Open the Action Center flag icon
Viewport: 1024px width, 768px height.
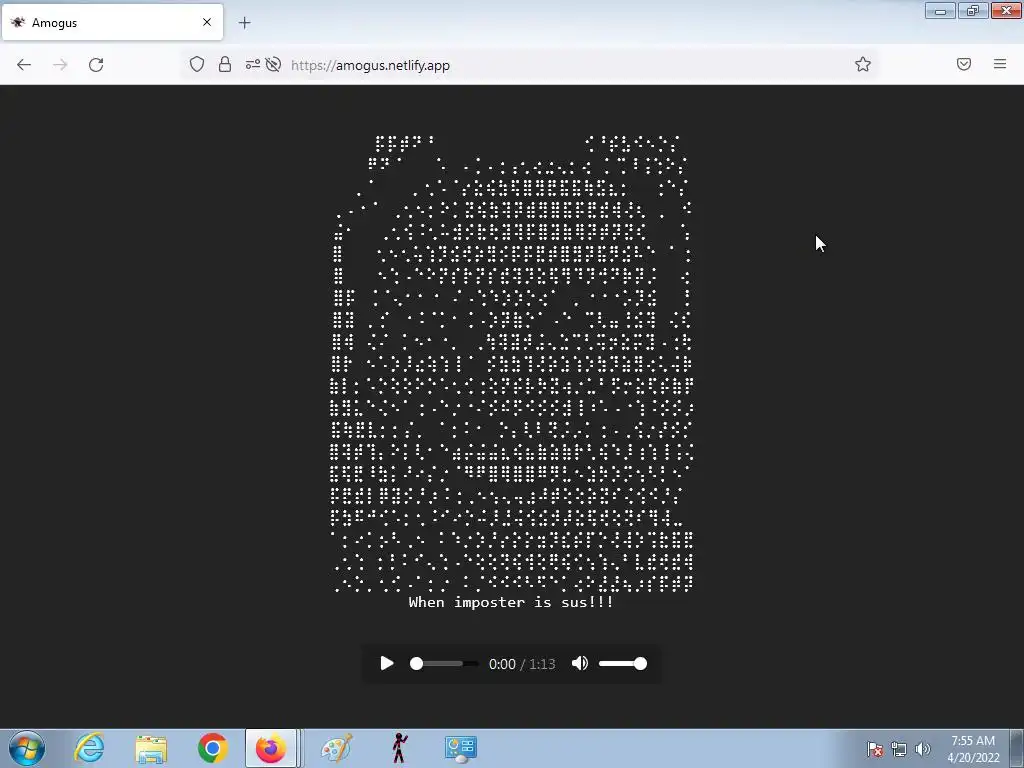(x=875, y=749)
